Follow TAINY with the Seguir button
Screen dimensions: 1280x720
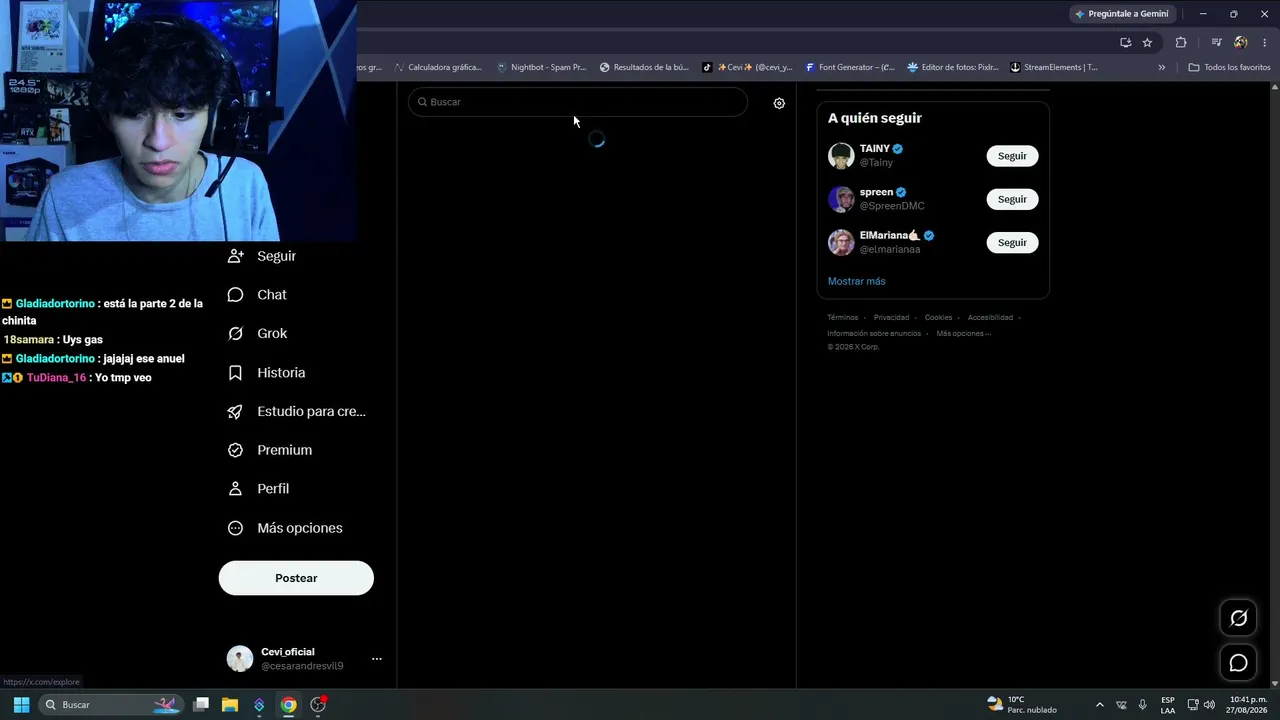pos(1012,156)
